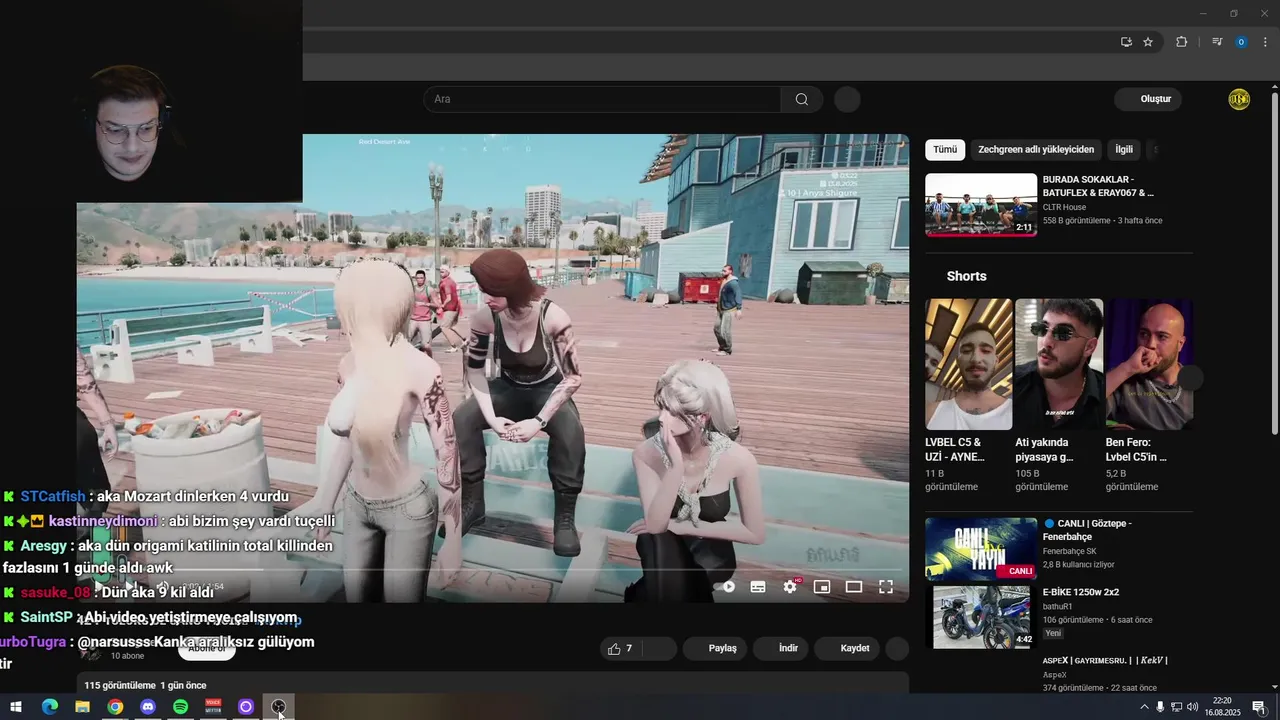This screenshot has width=1280, height=720.
Task: Click the 10 abone subscriber count
Action: click(127, 656)
